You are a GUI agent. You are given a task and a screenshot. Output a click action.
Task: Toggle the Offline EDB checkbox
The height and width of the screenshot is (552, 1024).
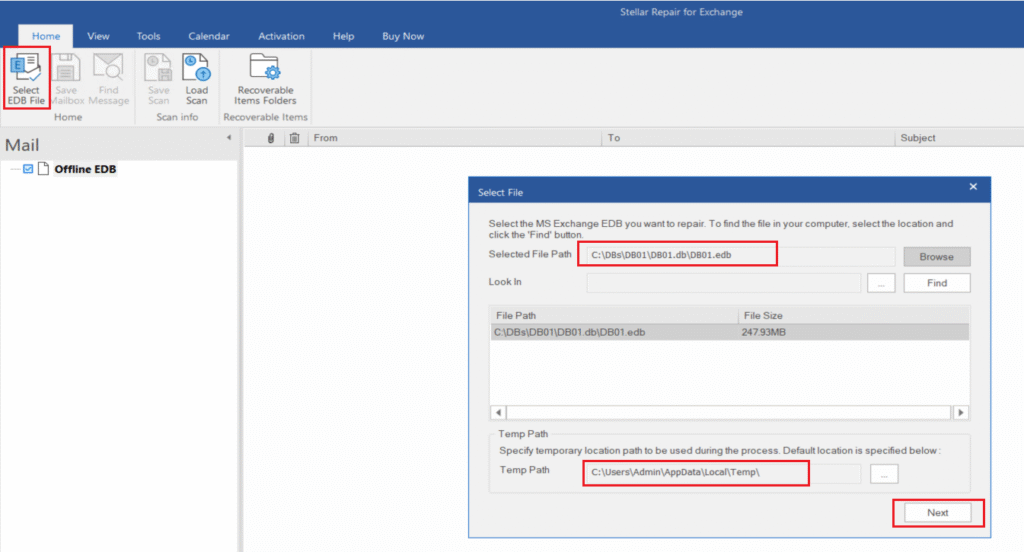click(28, 169)
